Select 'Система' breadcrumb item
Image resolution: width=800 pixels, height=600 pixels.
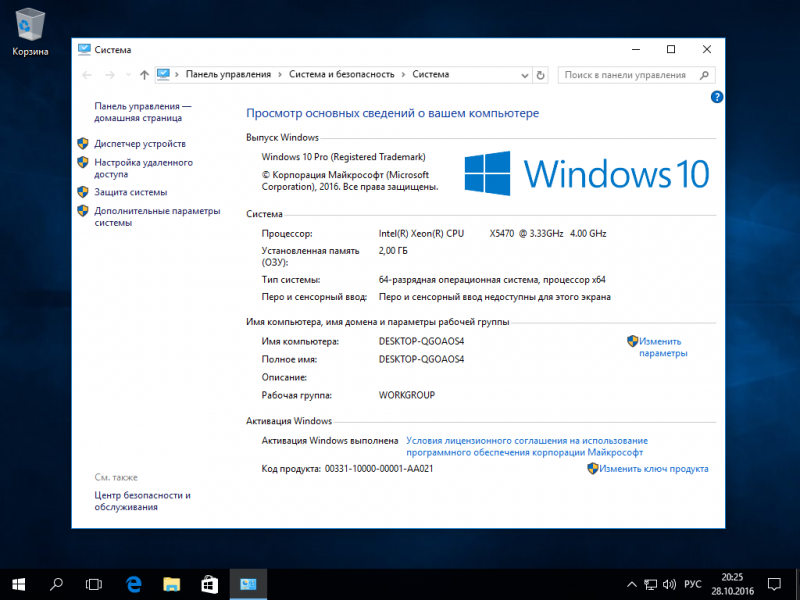tap(431, 74)
